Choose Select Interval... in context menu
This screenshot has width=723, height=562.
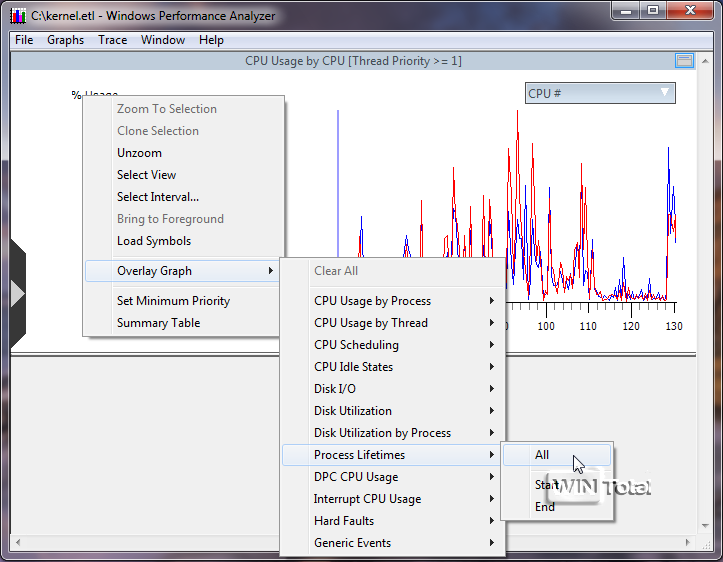coord(158,197)
